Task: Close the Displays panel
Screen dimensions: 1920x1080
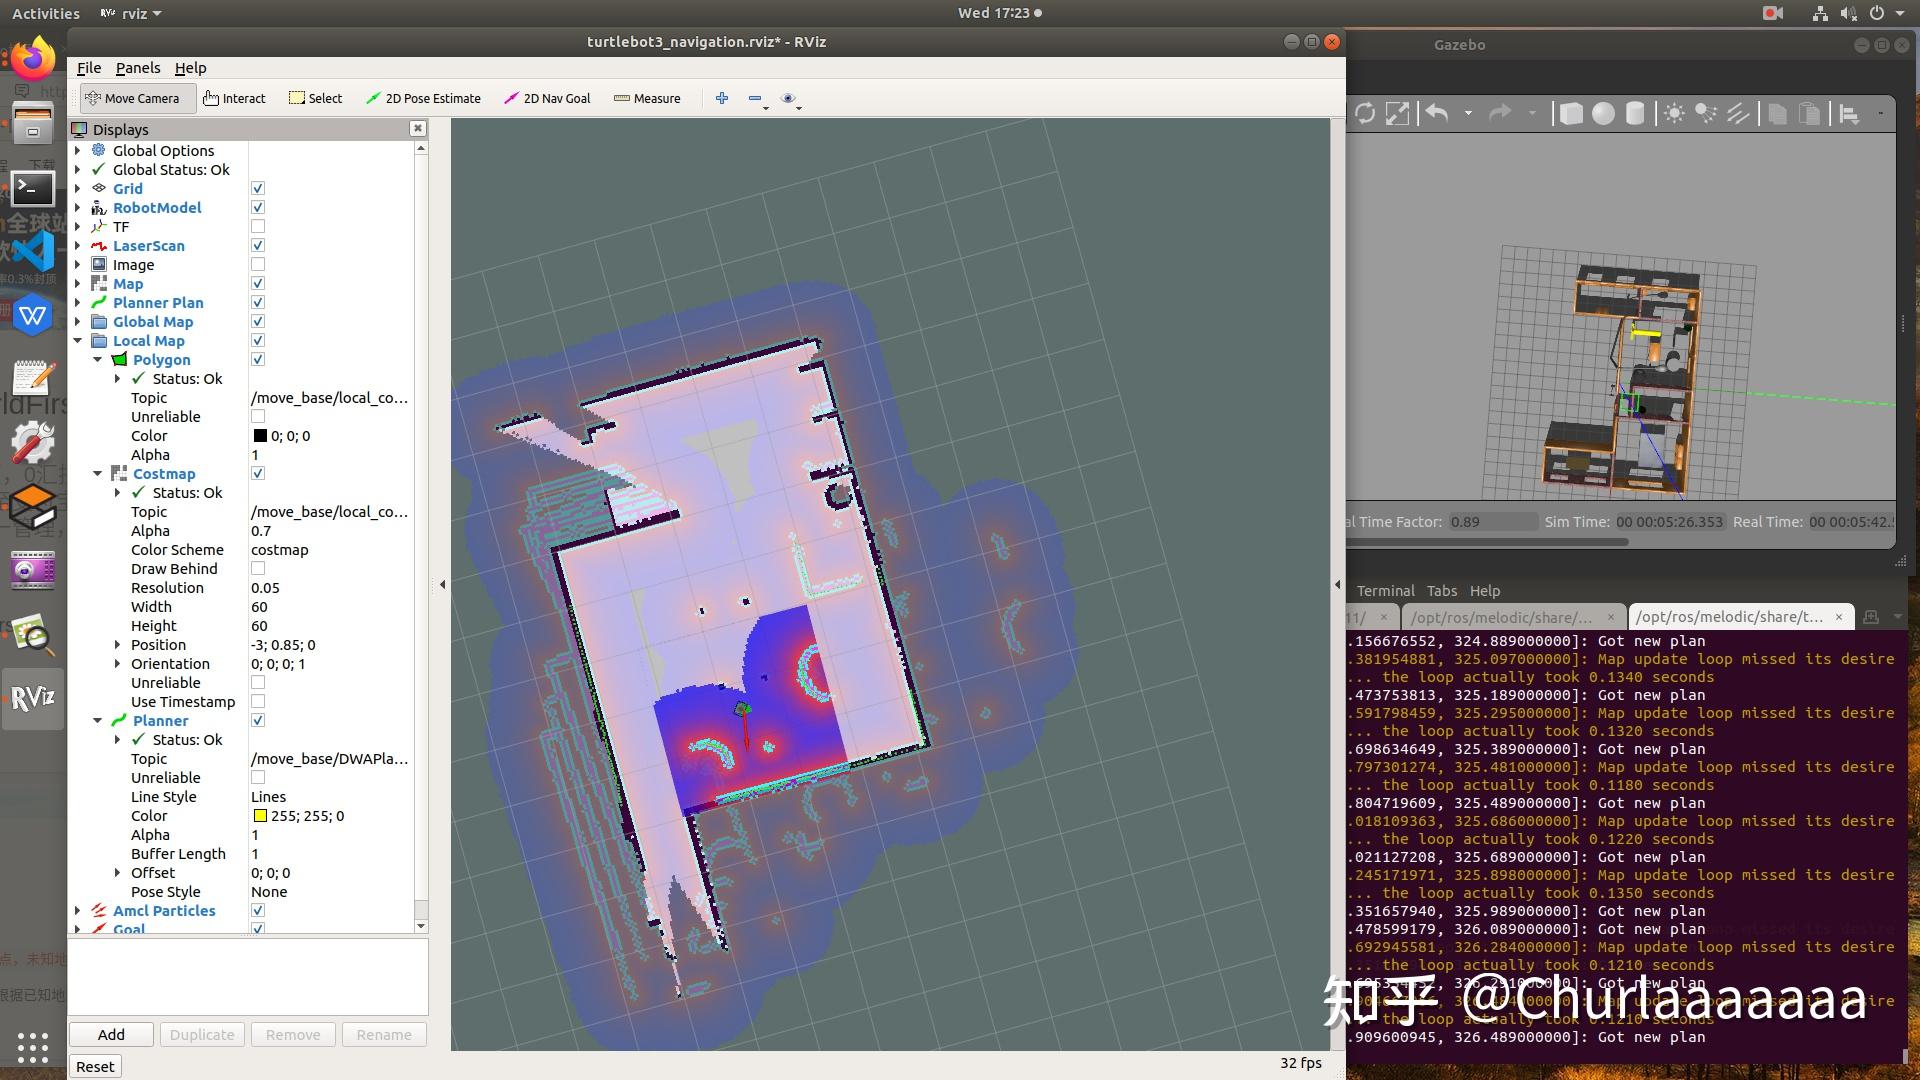Action: tap(418, 128)
